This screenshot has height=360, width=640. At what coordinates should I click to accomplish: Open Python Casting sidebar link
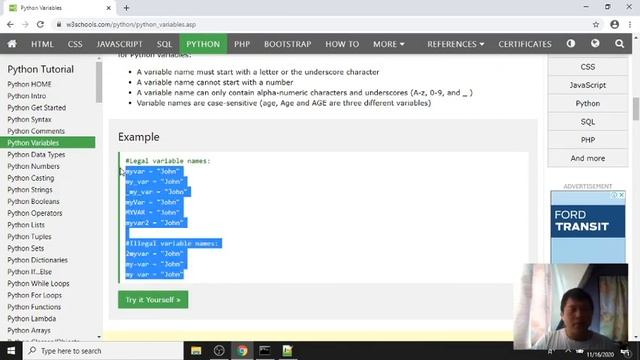point(31,178)
